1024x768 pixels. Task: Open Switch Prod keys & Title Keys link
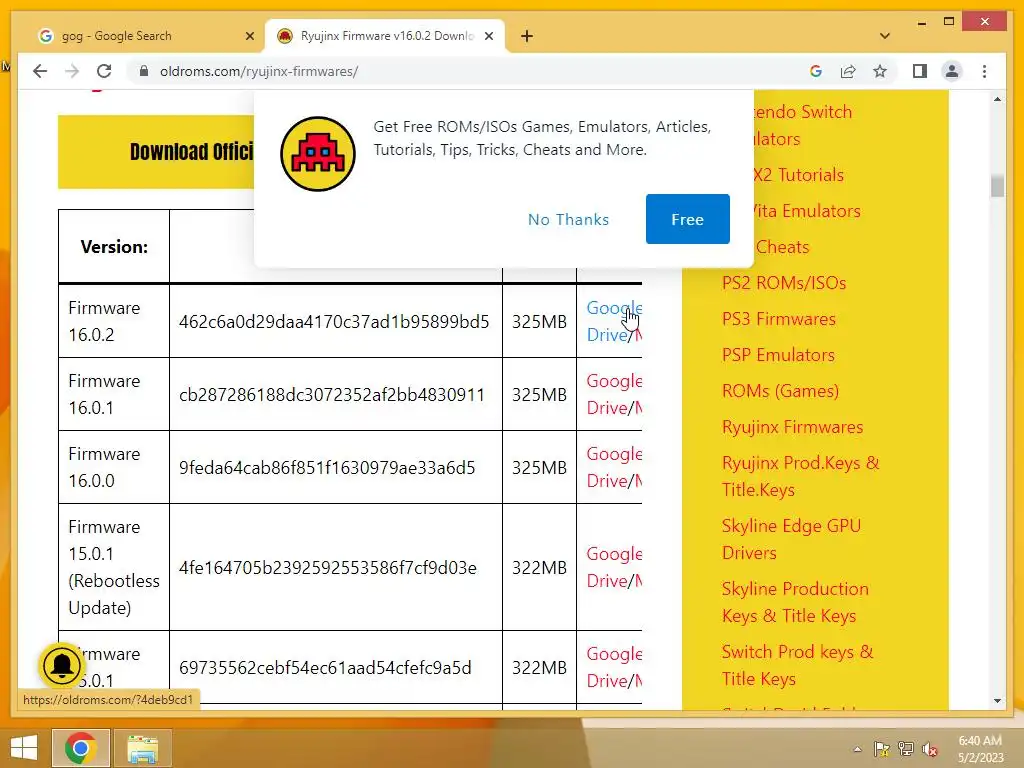(x=797, y=665)
